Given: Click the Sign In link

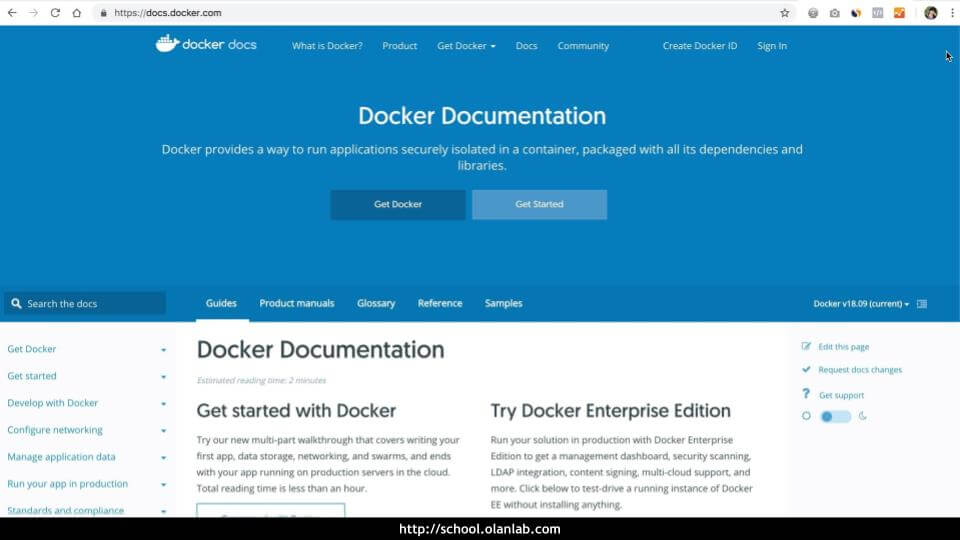Looking at the screenshot, I should click(x=772, y=46).
